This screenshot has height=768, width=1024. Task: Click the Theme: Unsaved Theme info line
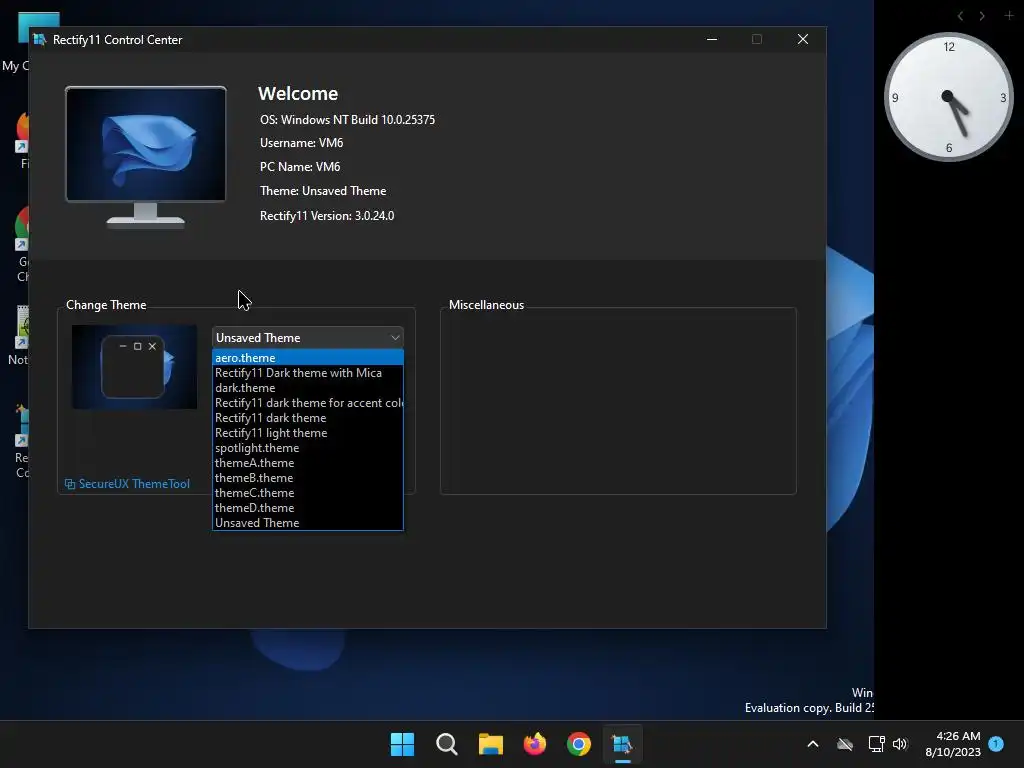click(323, 191)
